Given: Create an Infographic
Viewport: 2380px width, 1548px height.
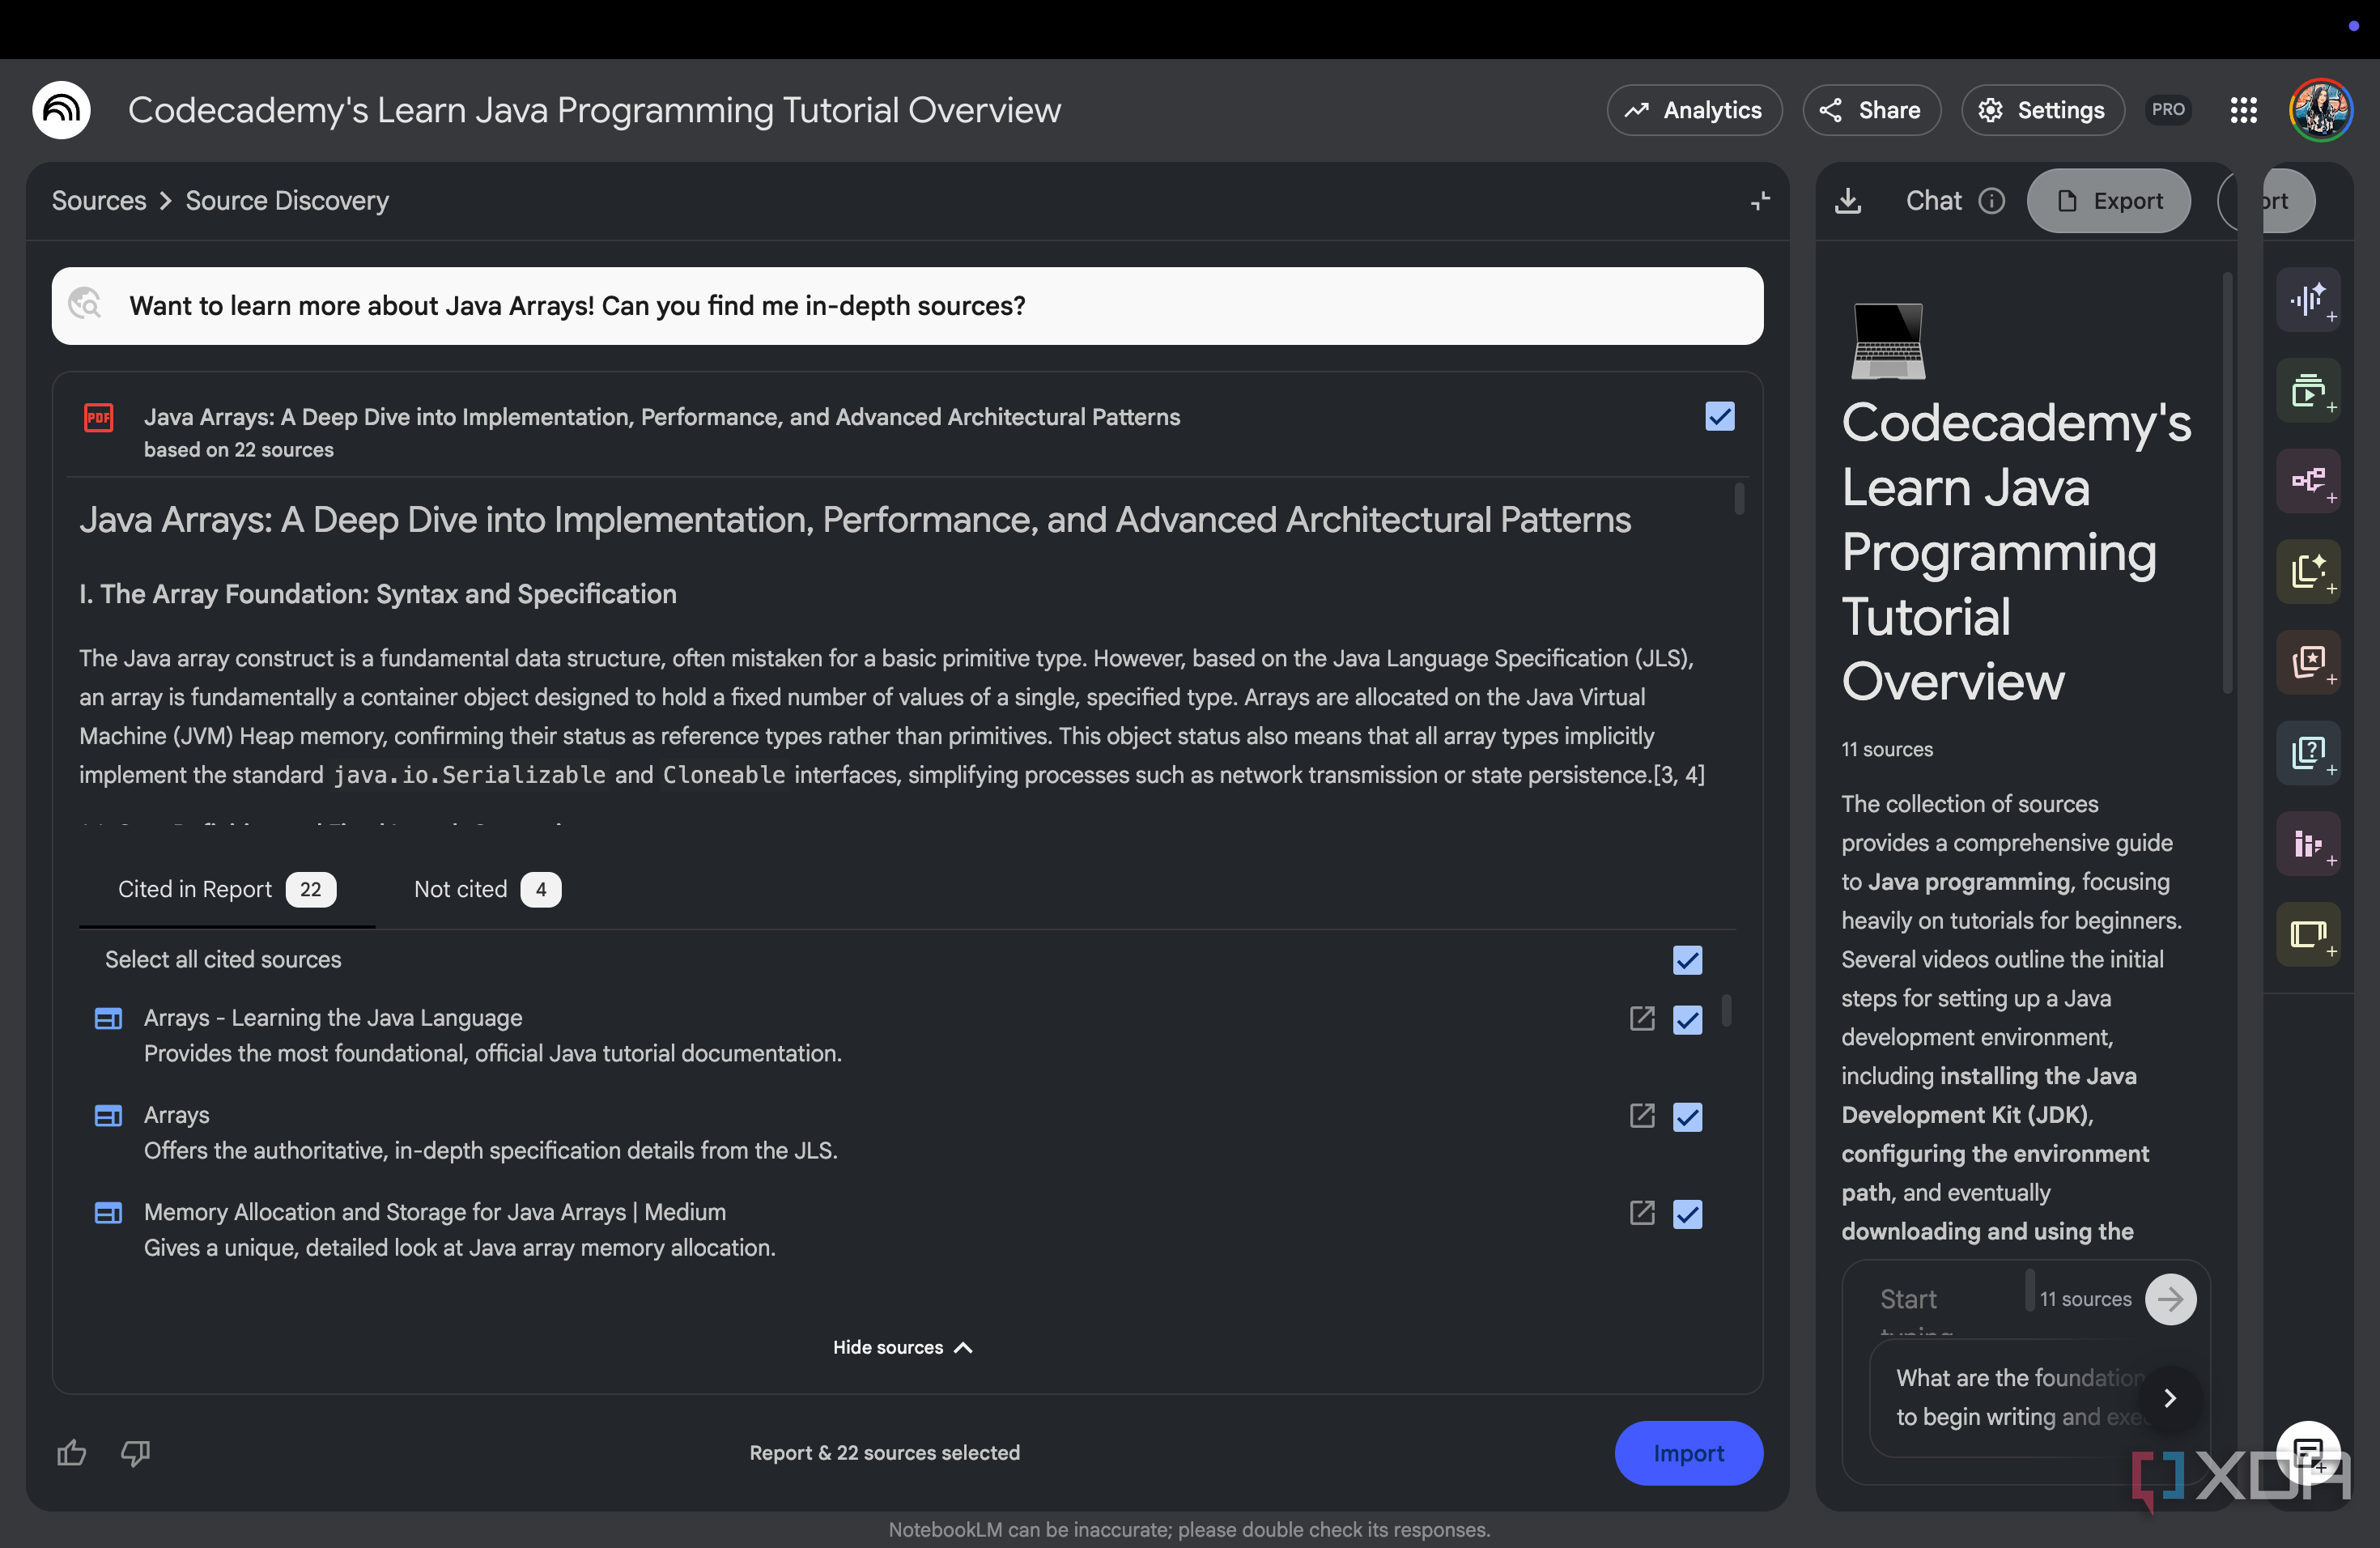Looking at the screenshot, I should 2308,844.
